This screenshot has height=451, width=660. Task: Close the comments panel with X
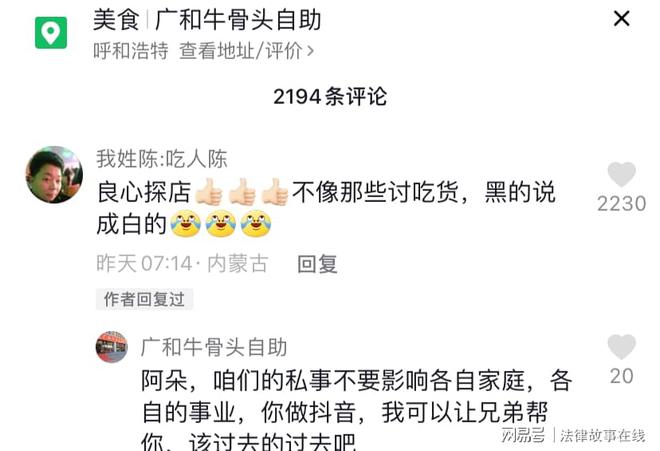point(622,19)
